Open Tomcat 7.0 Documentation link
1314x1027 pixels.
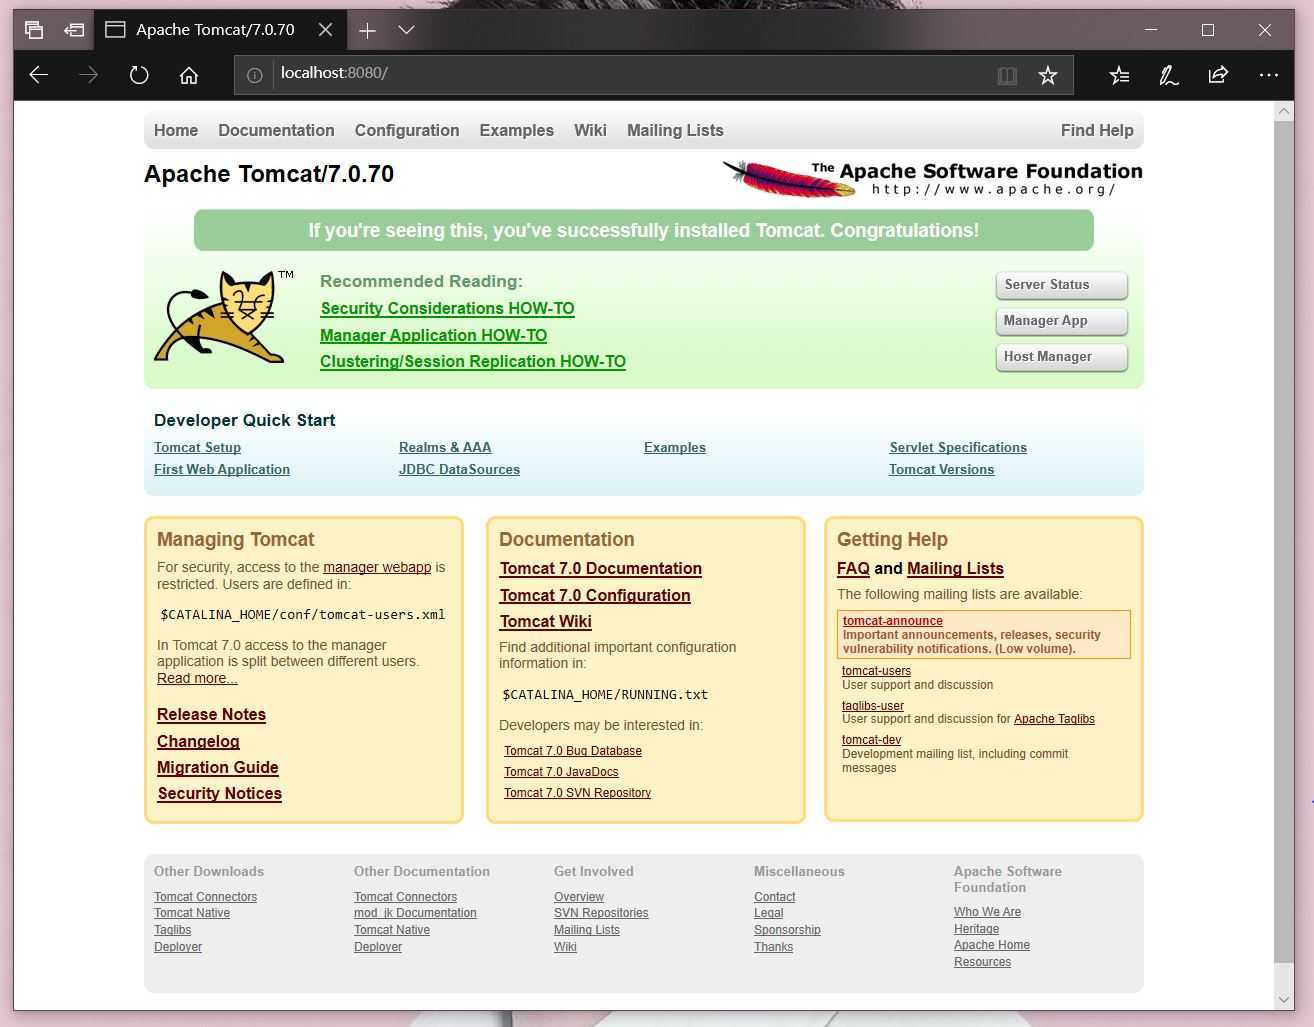click(600, 569)
